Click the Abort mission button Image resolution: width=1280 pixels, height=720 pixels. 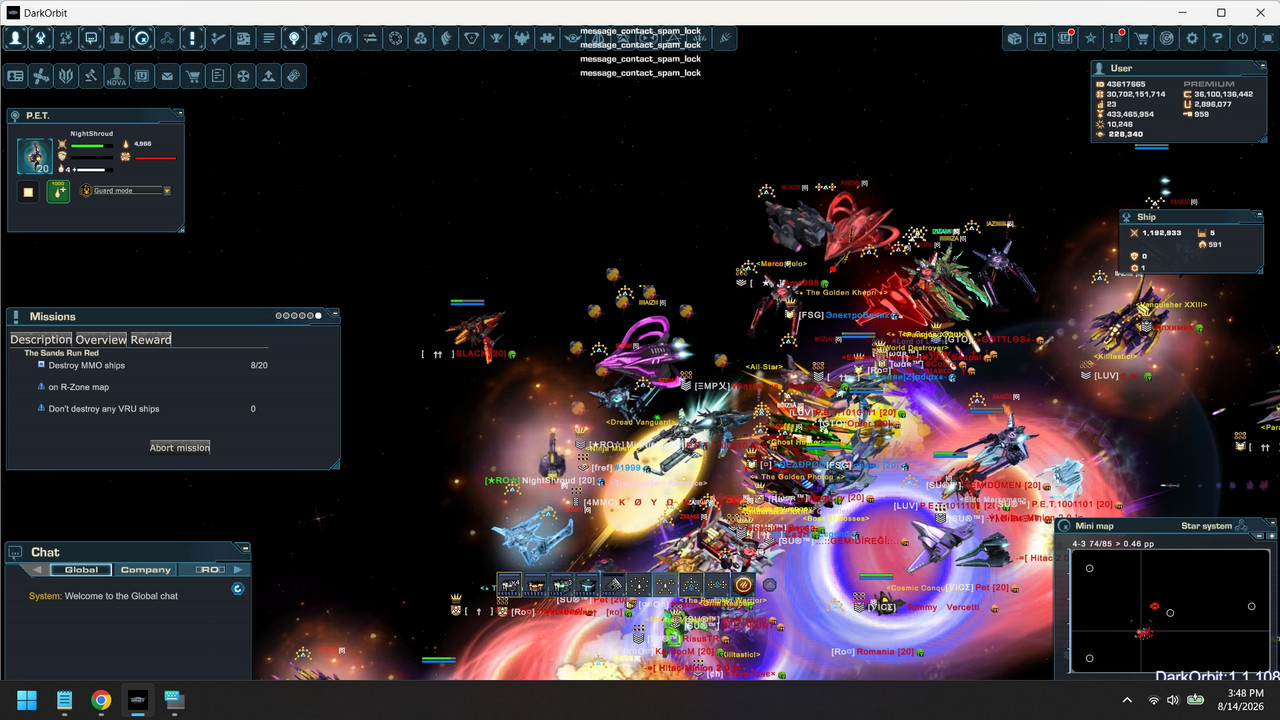180,447
